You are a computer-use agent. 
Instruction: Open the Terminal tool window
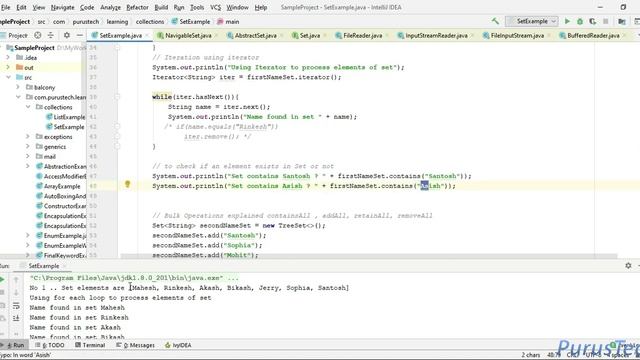tap(90, 345)
